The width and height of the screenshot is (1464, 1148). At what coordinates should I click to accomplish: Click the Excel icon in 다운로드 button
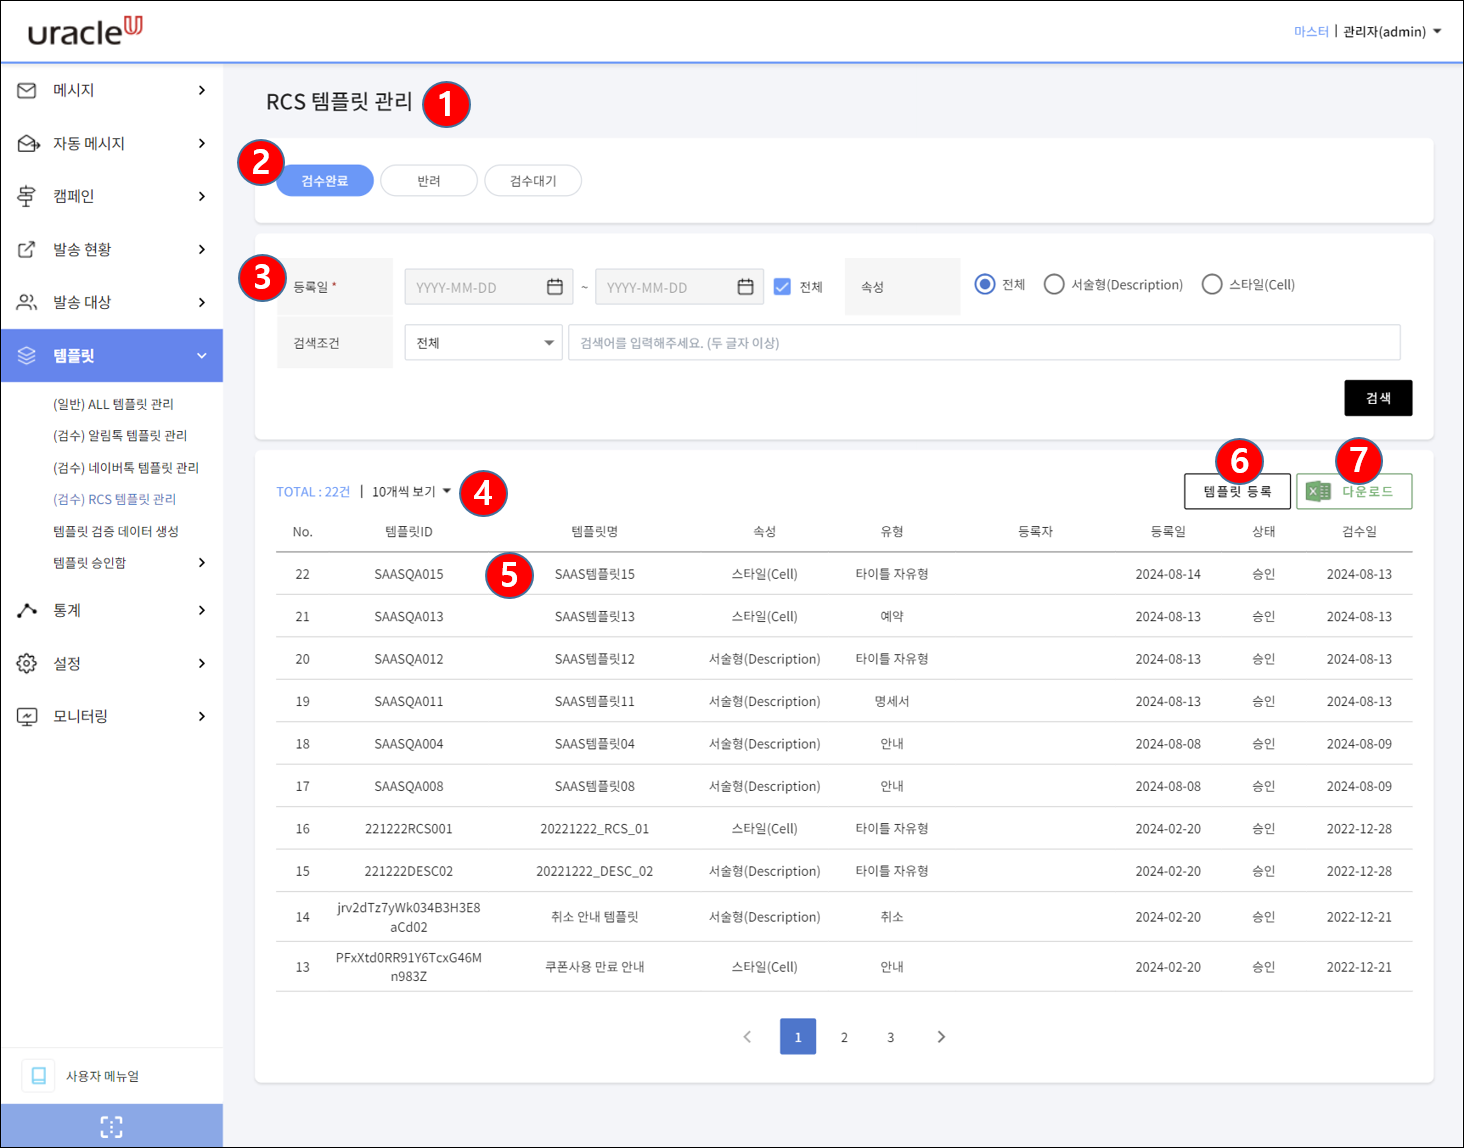[1319, 491]
